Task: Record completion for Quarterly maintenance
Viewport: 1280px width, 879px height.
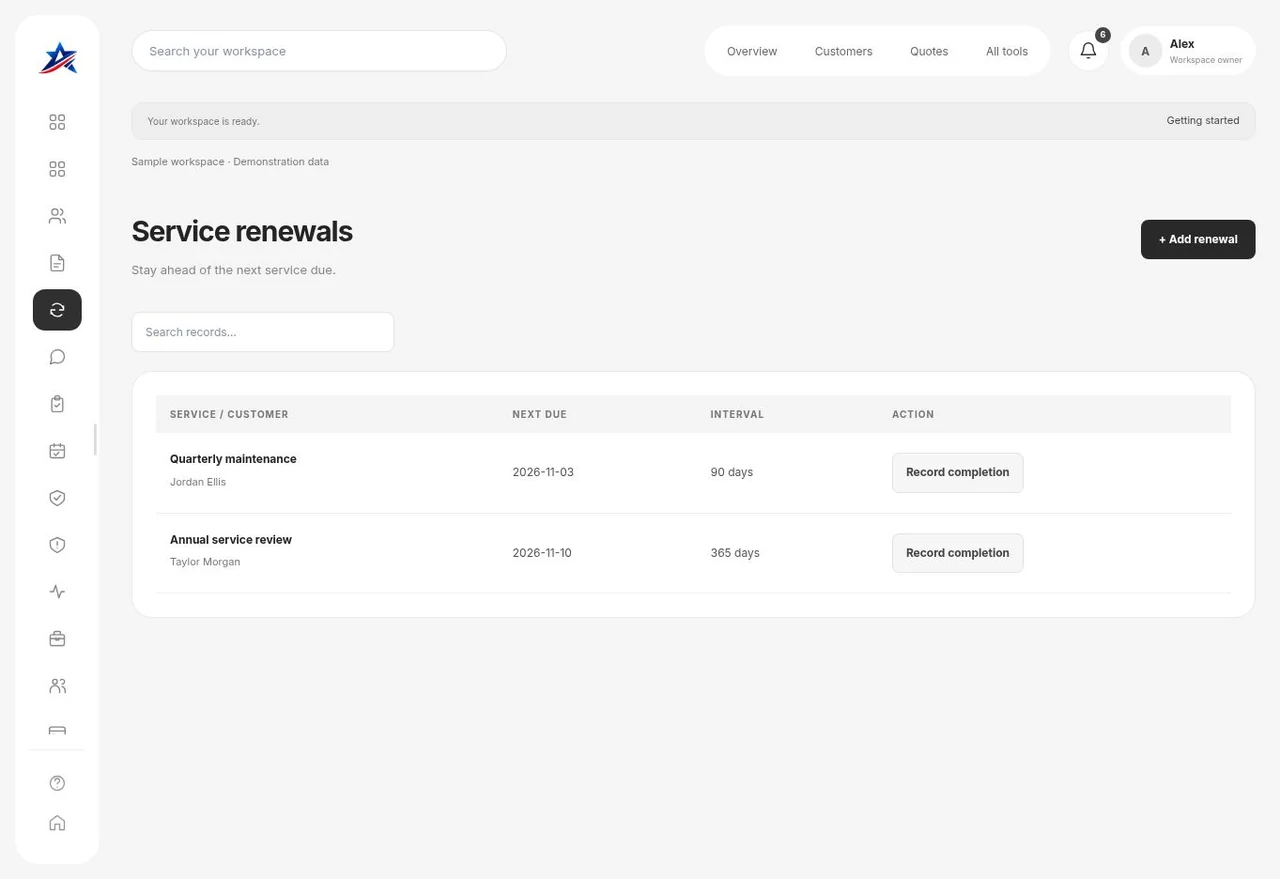Action: tap(957, 472)
